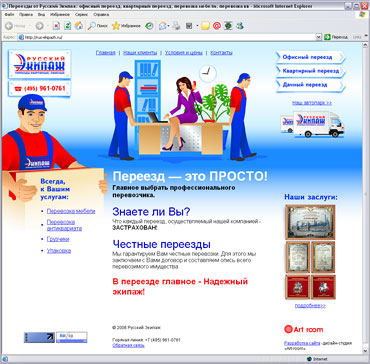Click the Edit page toolbar icon

click(189, 26)
